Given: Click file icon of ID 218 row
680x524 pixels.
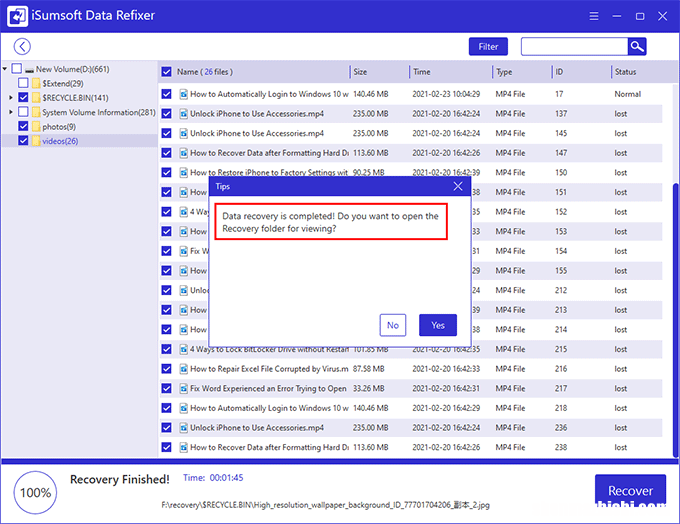Looking at the screenshot, I should pyautogui.click(x=184, y=408).
